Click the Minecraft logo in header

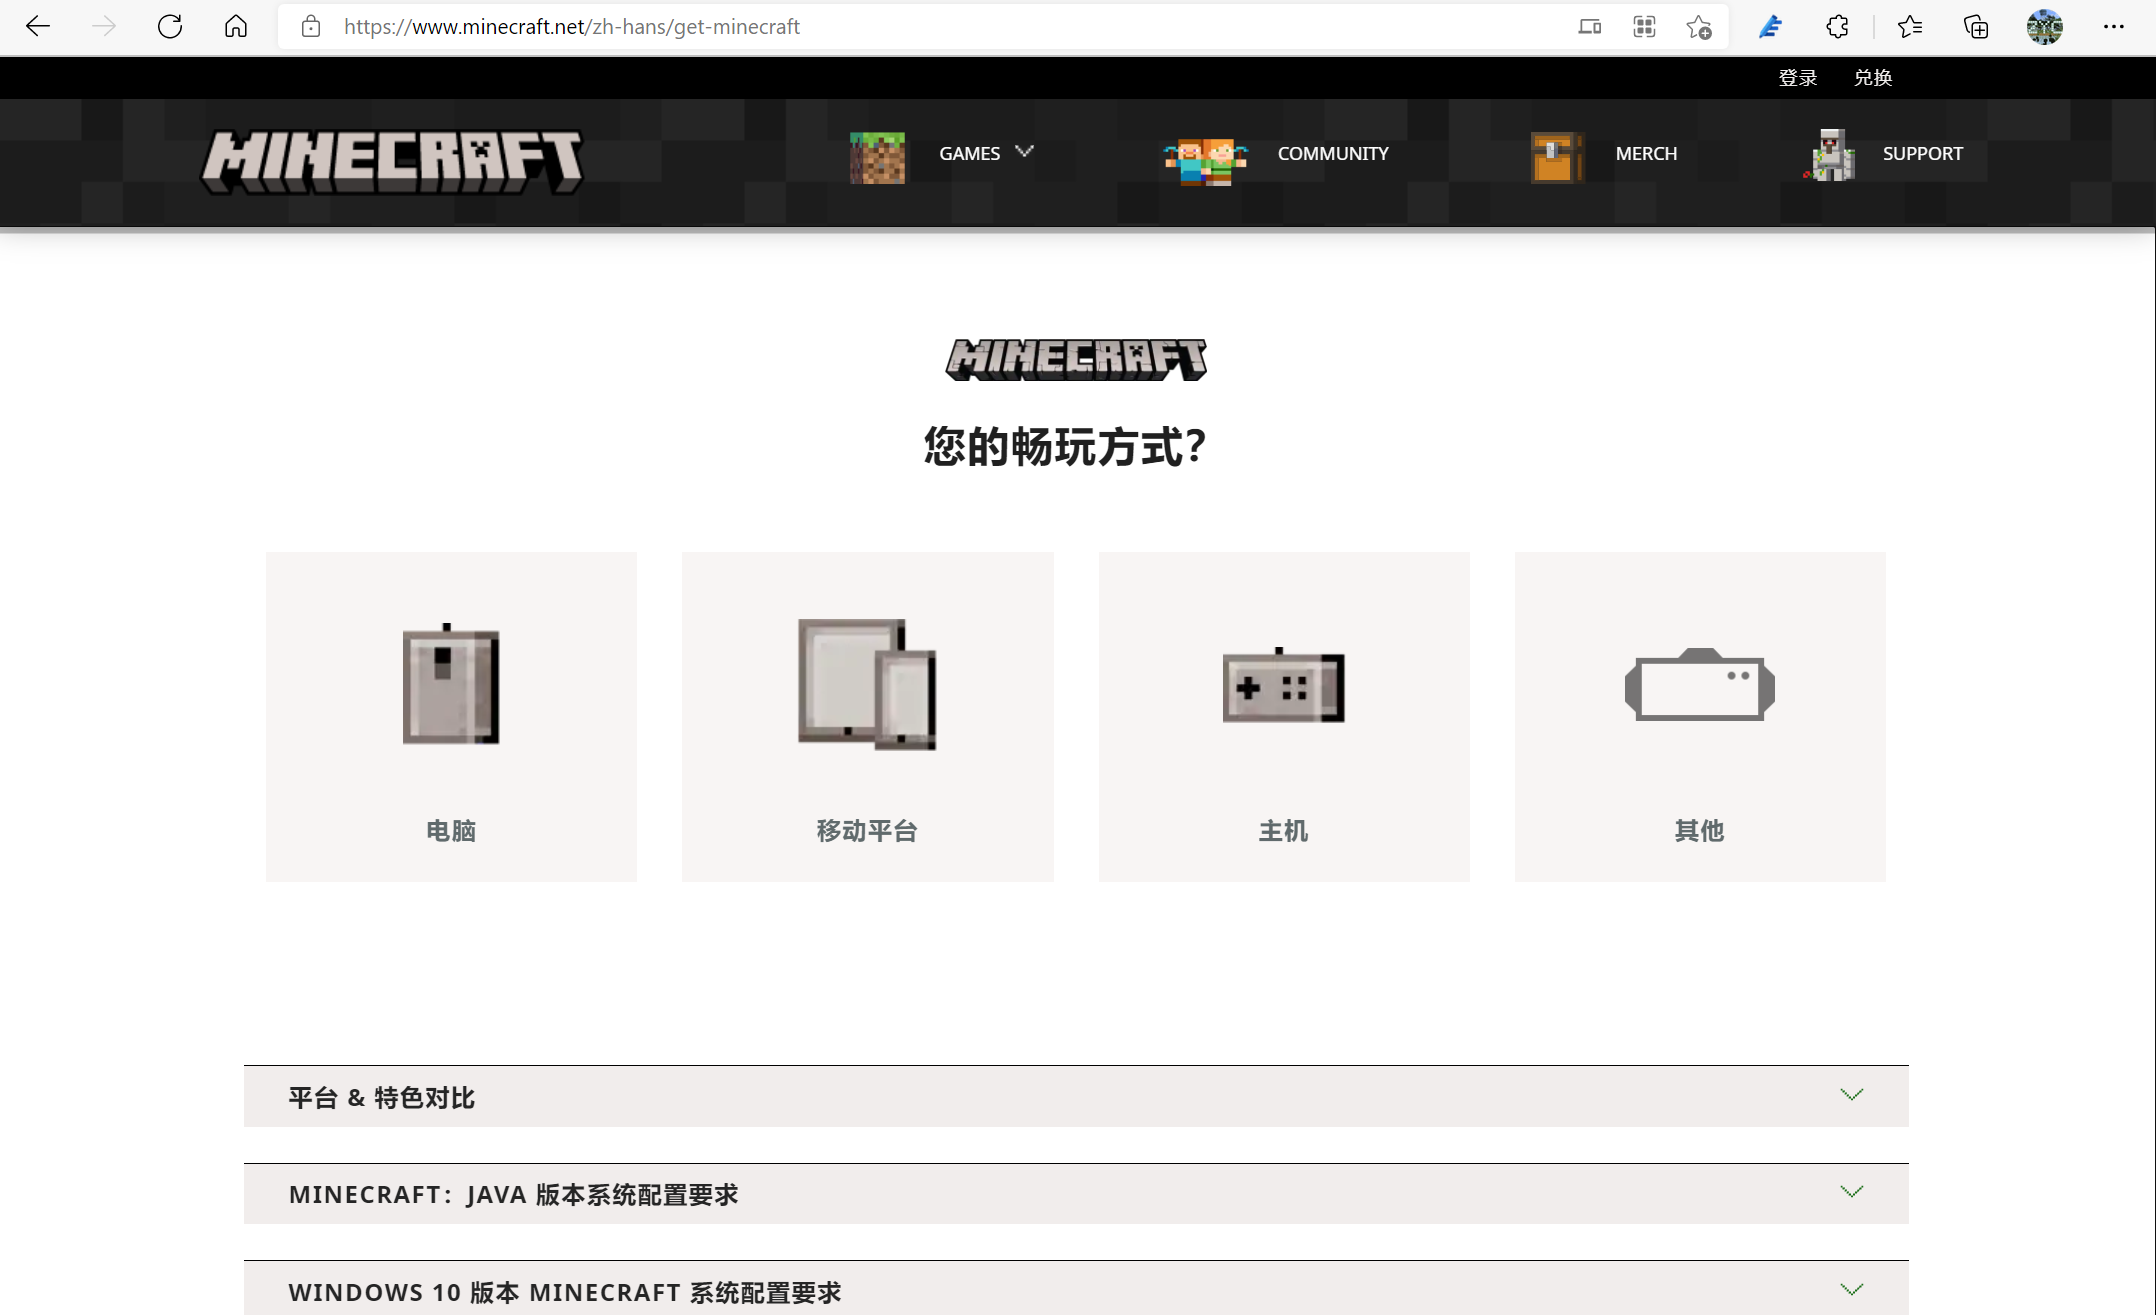(x=392, y=160)
